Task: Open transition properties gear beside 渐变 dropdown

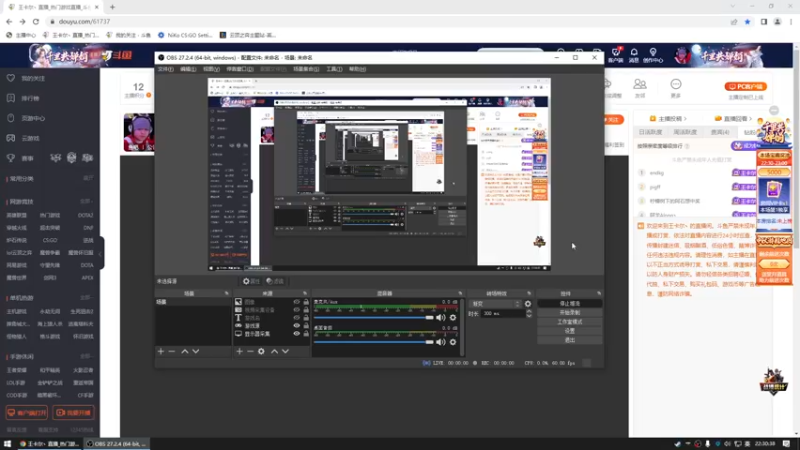Action: pos(528,304)
